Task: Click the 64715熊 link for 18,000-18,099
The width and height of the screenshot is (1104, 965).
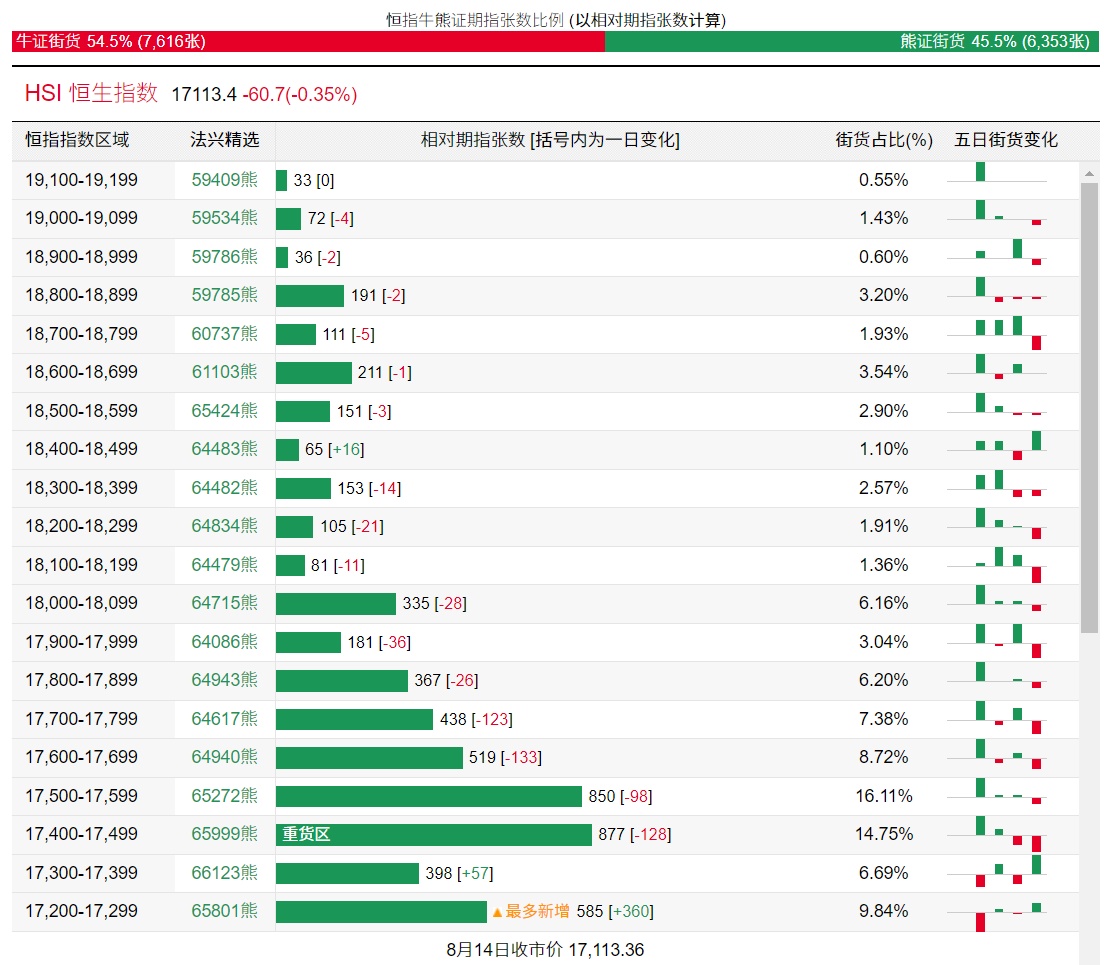Action: tap(224, 603)
